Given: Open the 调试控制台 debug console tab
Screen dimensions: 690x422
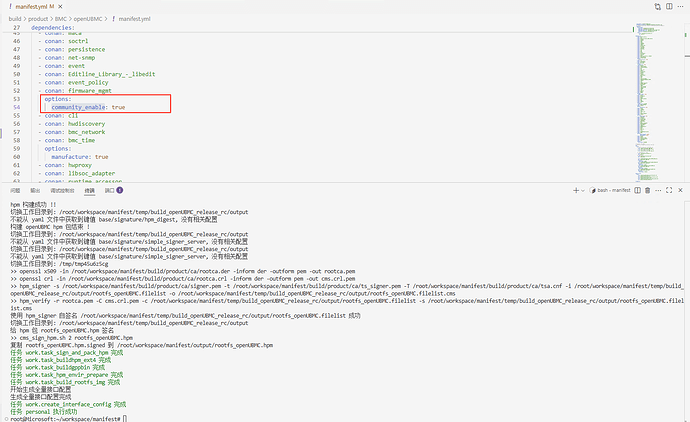Looking at the screenshot, I should pos(63,189).
